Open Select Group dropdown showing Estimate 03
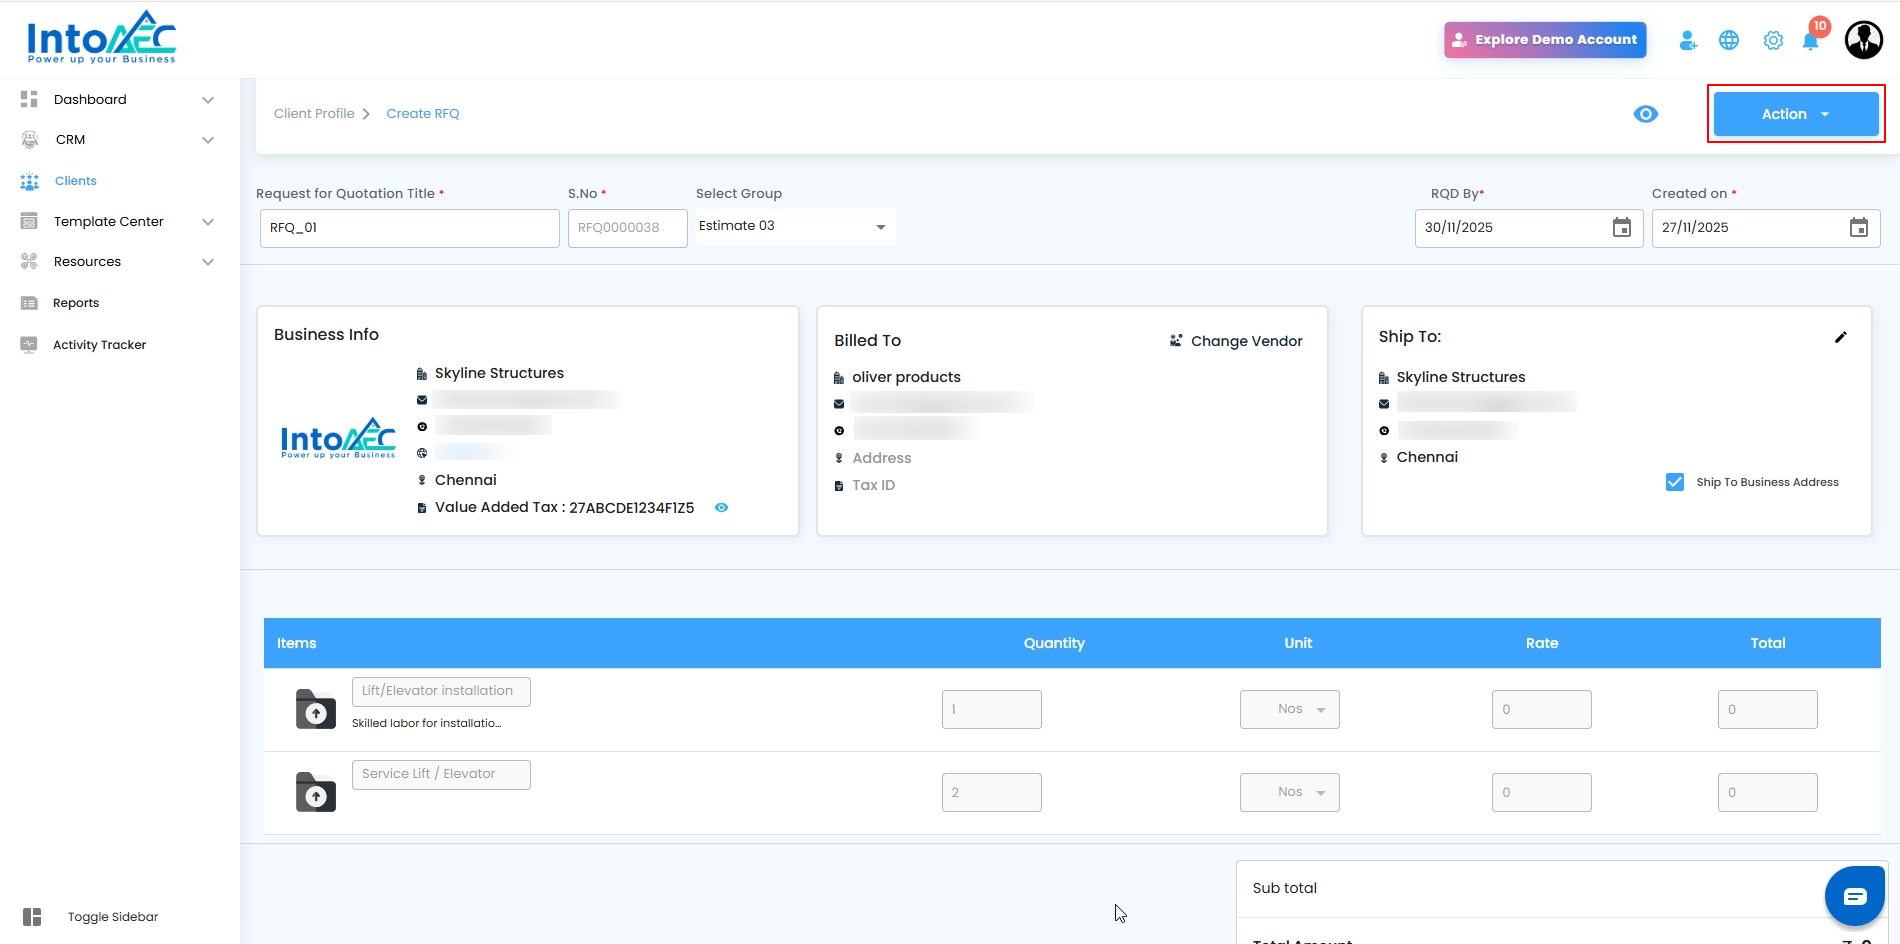The width and height of the screenshot is (1900, 944). 793,227
